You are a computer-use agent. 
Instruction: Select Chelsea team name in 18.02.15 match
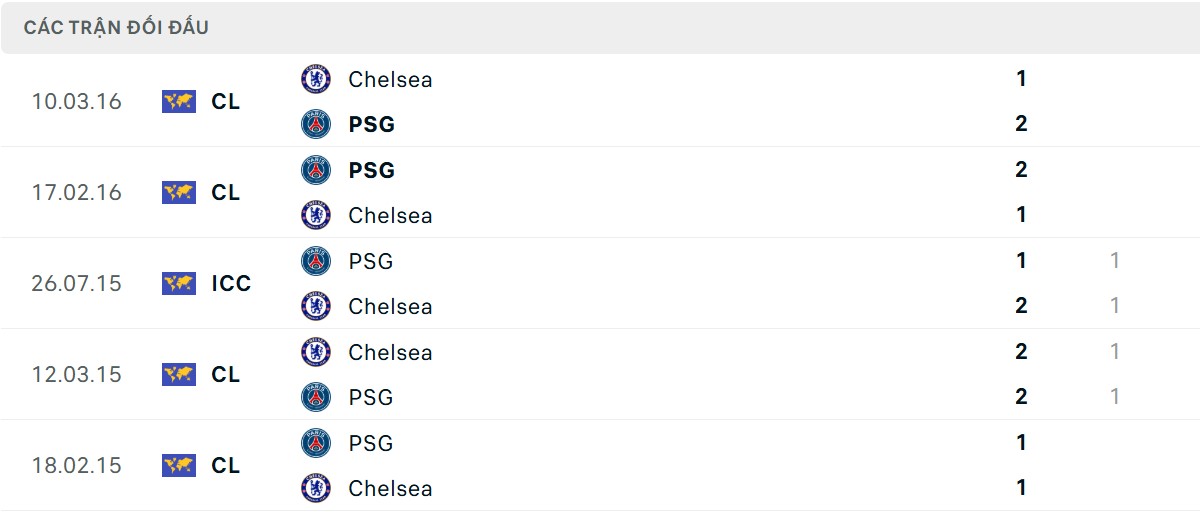[390, 488]
